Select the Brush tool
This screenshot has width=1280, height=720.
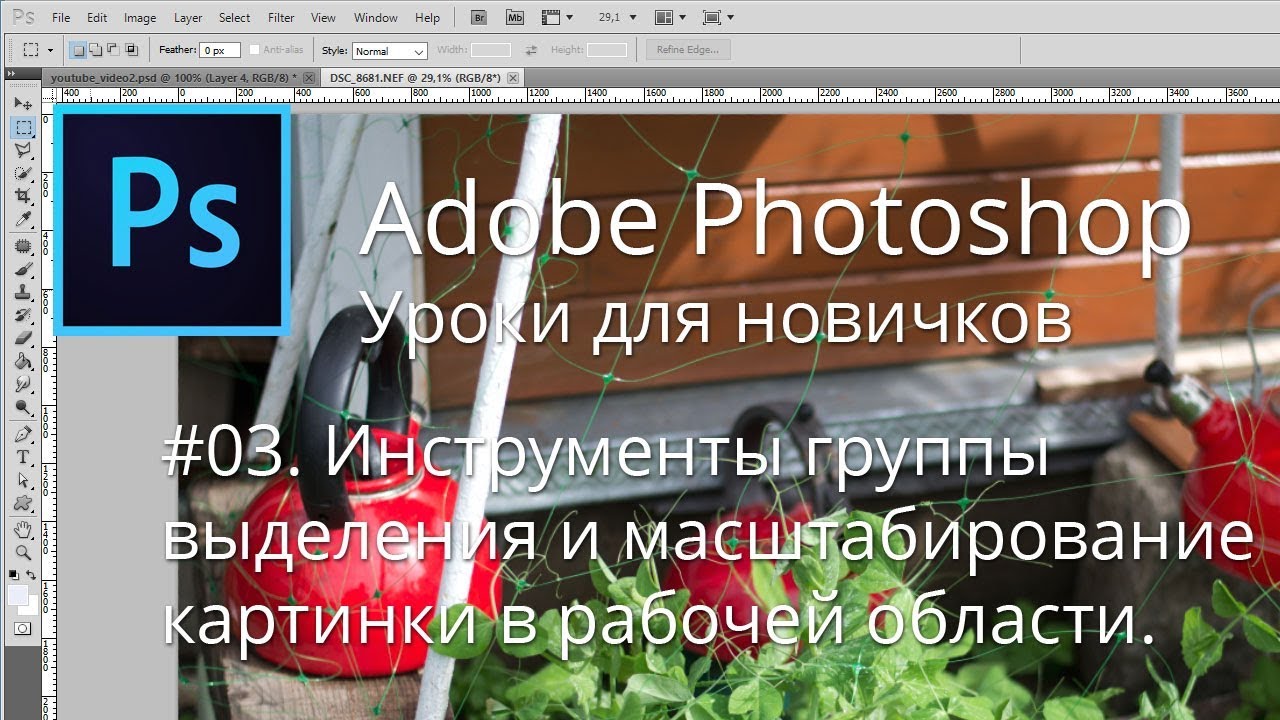pyautogui.click(x=22, y=269)
